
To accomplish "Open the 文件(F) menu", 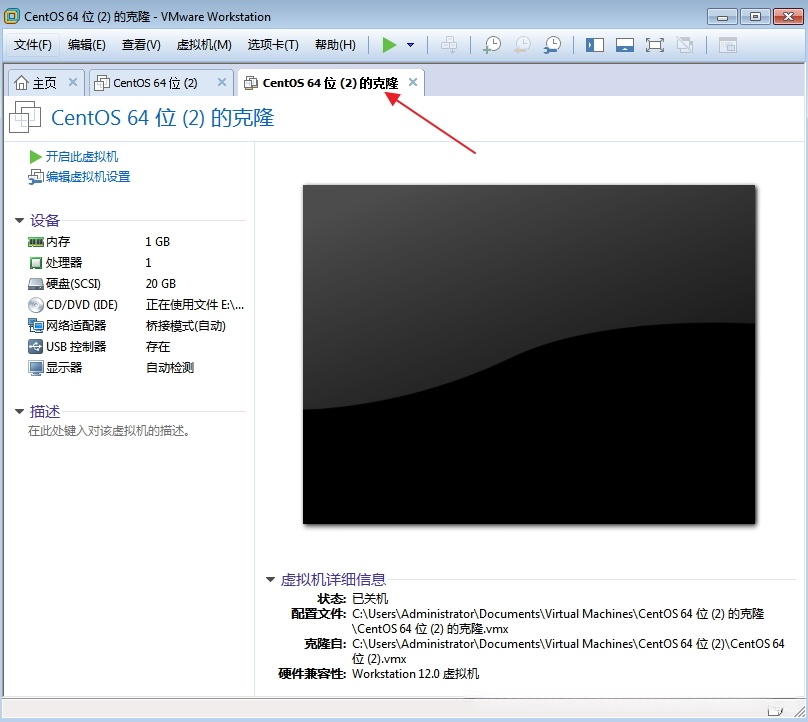I will point(32,45).
